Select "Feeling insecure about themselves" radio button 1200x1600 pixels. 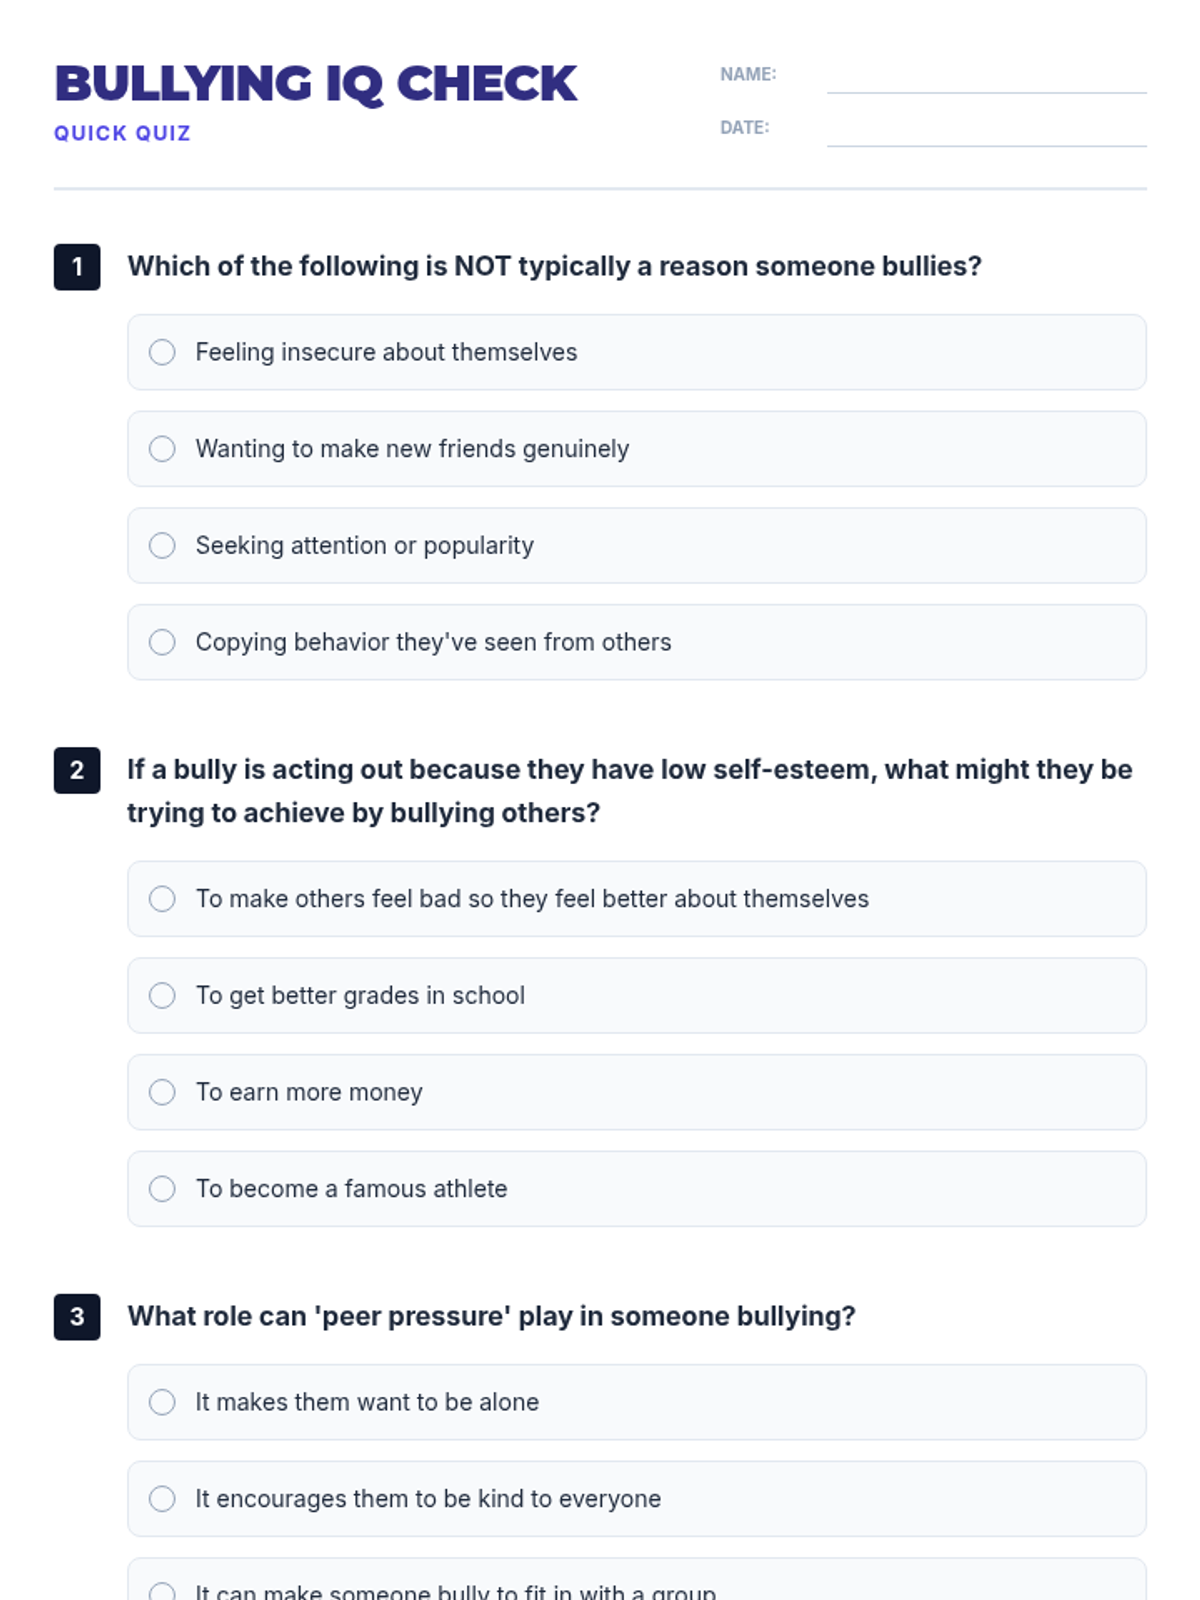(x=162, y=352)
